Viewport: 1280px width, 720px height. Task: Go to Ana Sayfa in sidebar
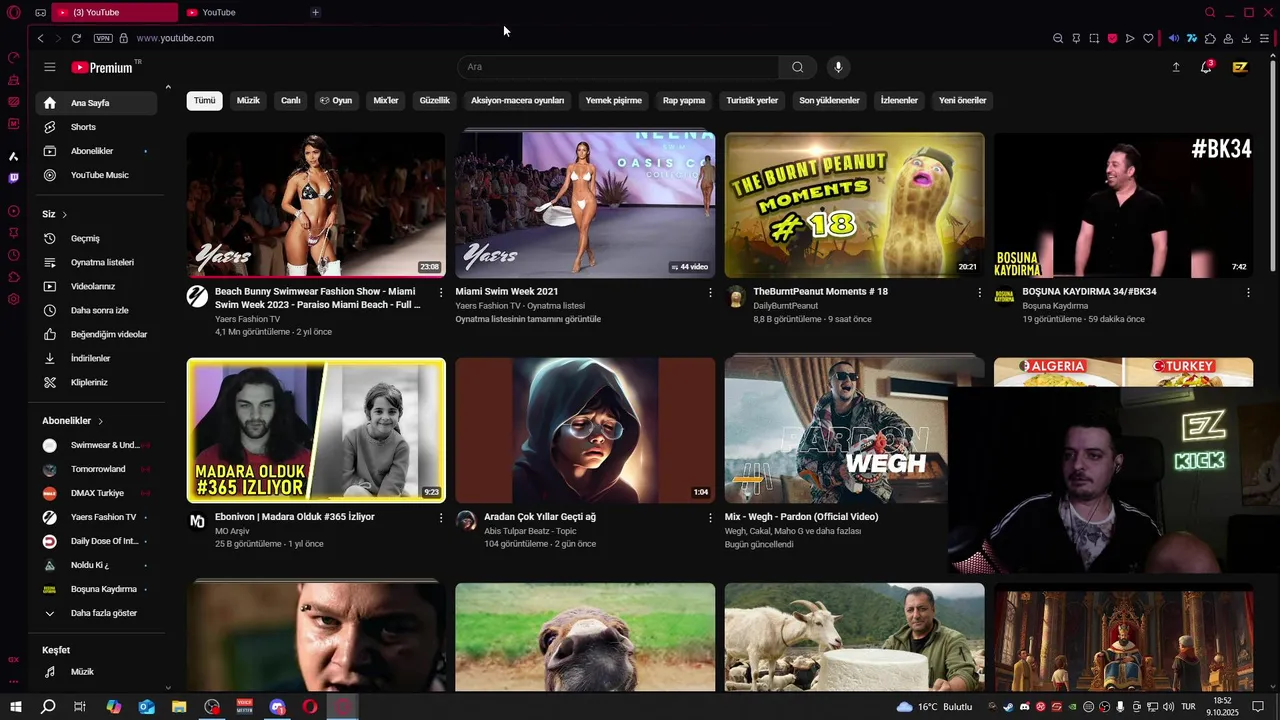coord(97,103)
